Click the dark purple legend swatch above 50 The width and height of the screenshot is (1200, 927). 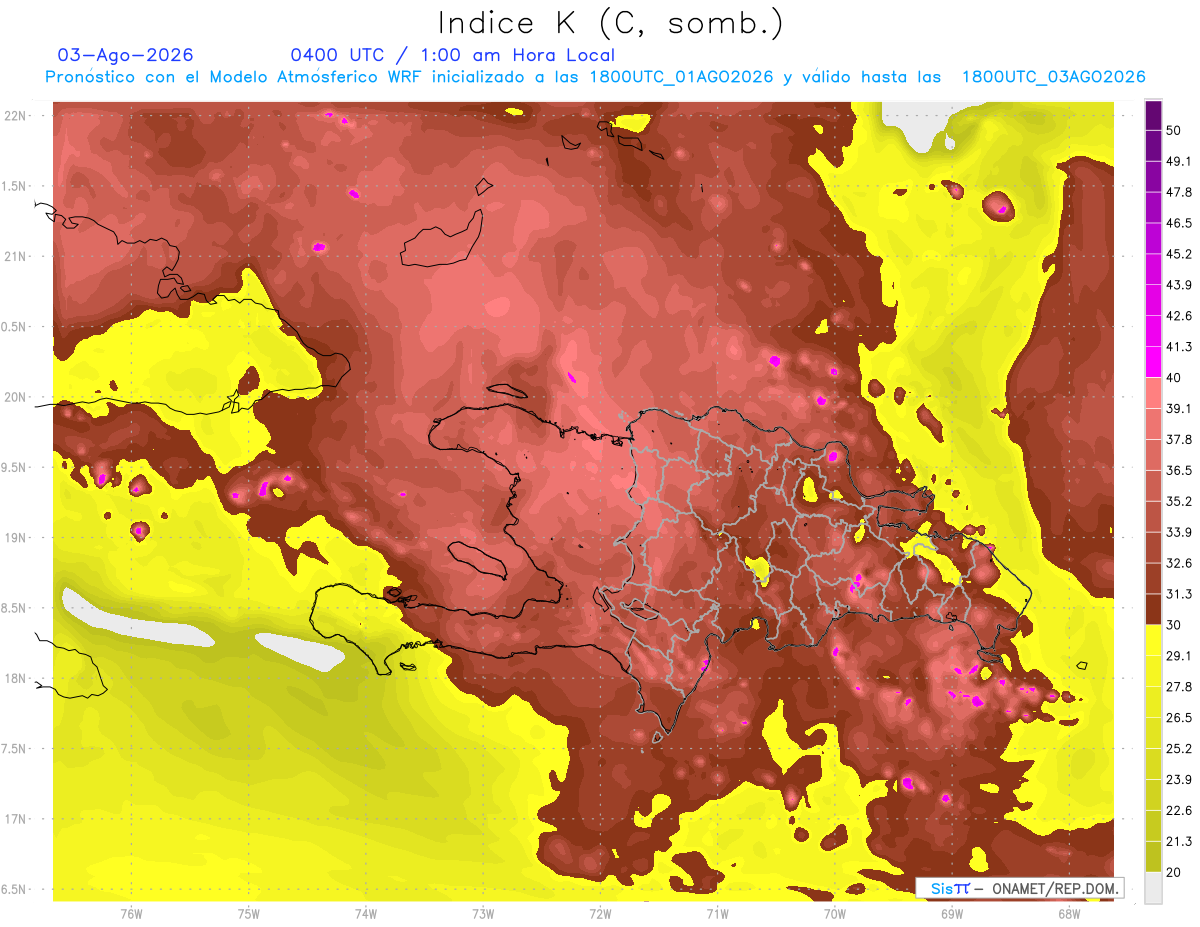(1153, 115)
